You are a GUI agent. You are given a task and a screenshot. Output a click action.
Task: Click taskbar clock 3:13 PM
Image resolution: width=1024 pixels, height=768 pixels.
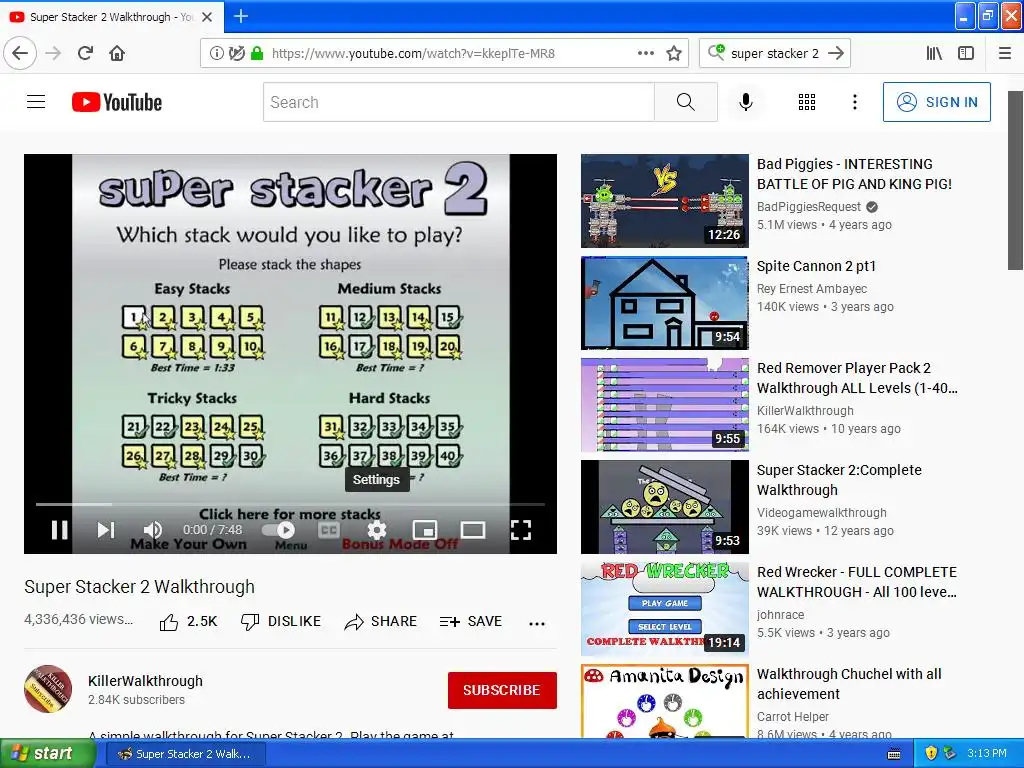click(987, 754)
